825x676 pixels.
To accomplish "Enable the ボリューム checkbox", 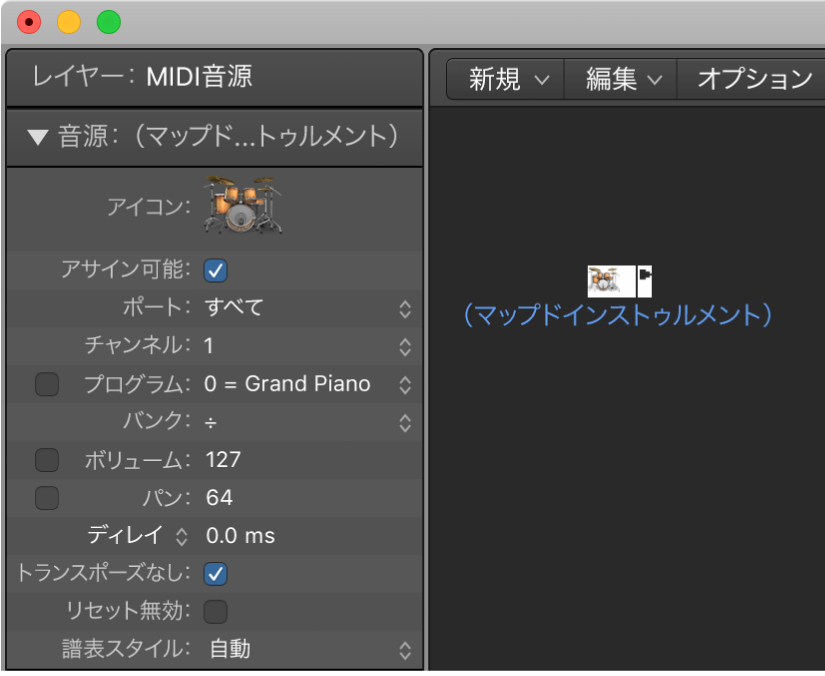I will (46, 460).
